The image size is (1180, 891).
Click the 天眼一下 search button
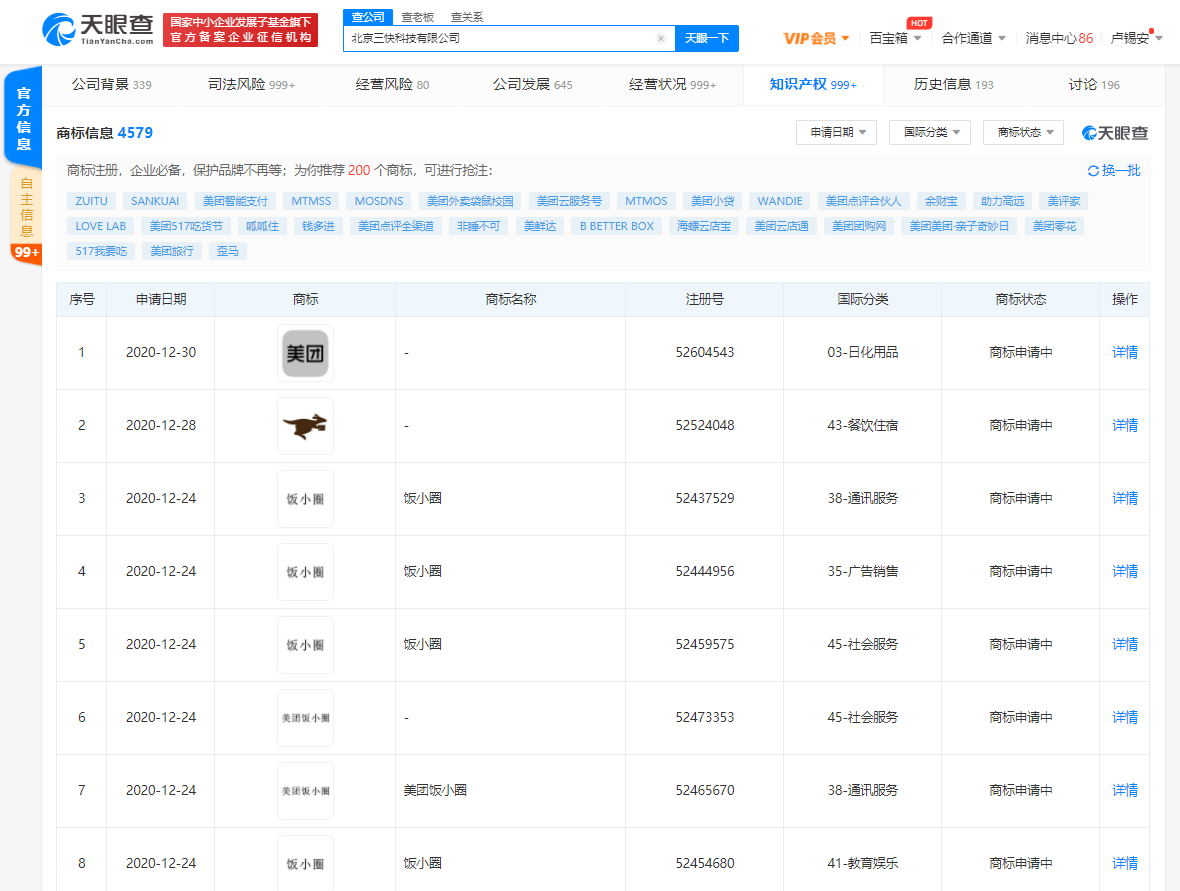tap(707, 39)
